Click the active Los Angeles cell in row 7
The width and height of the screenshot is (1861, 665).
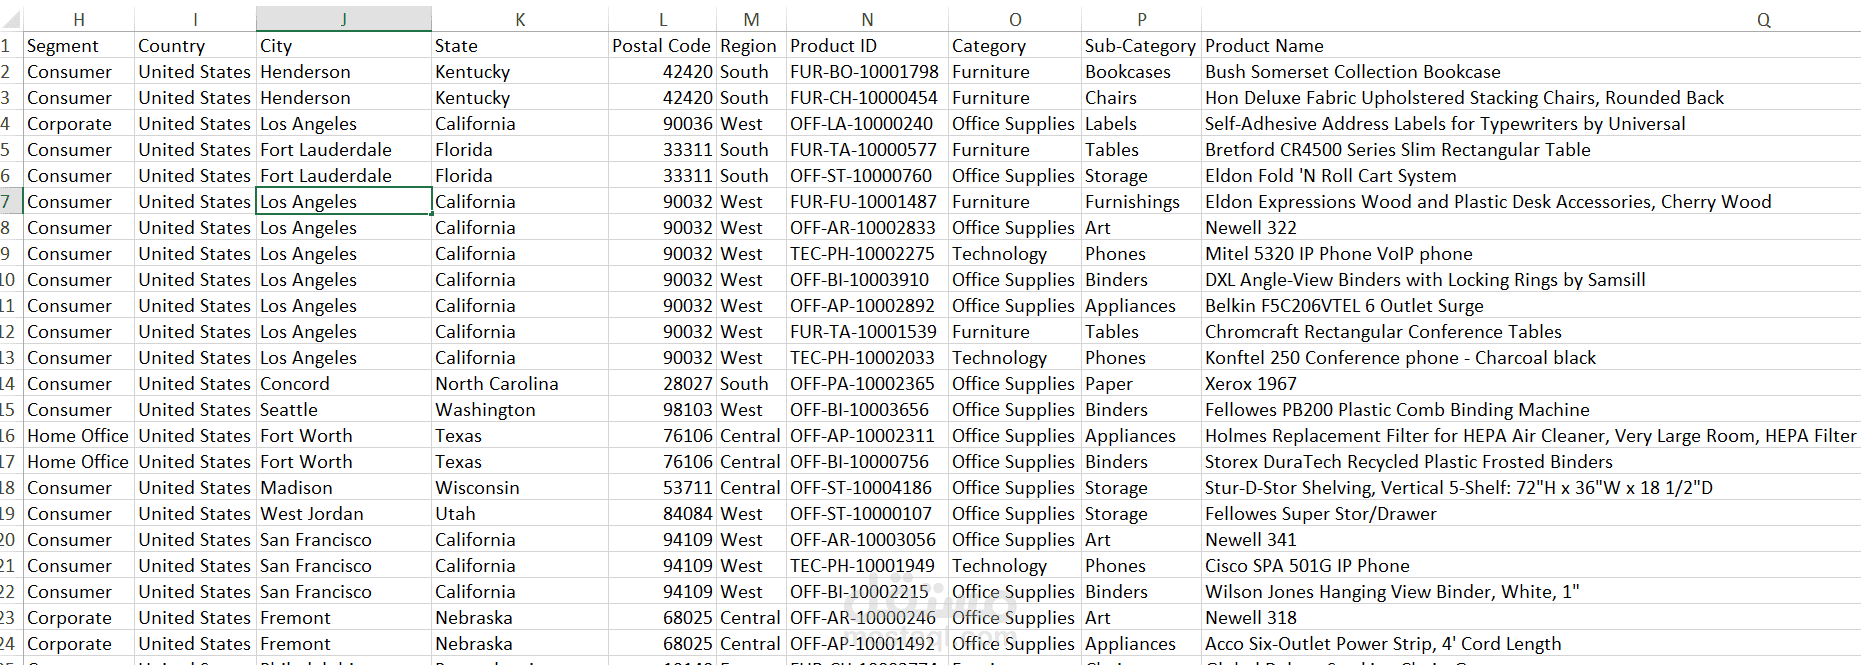coord(343,202)
